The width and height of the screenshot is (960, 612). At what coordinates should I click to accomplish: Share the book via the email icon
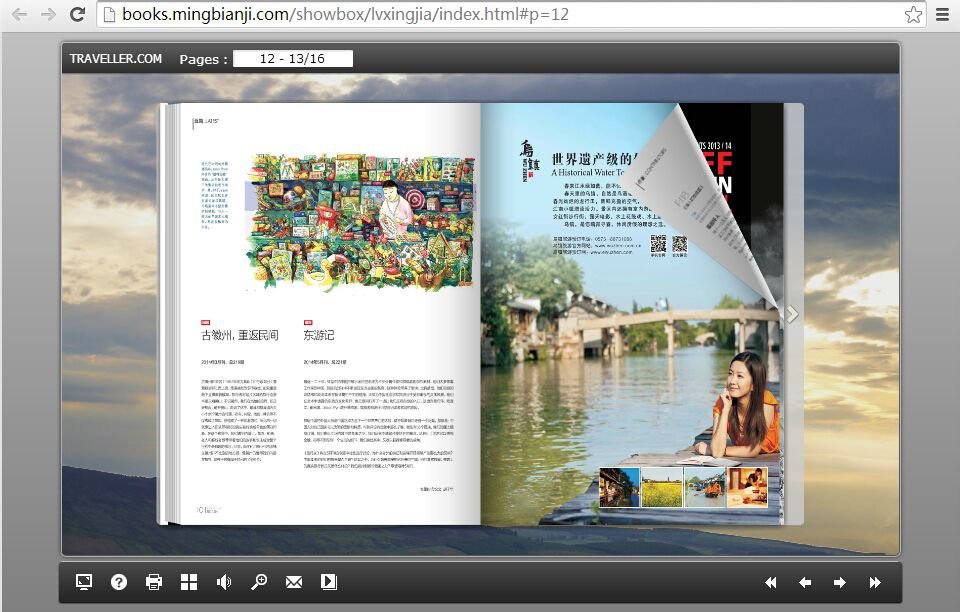tap(294, 582)
